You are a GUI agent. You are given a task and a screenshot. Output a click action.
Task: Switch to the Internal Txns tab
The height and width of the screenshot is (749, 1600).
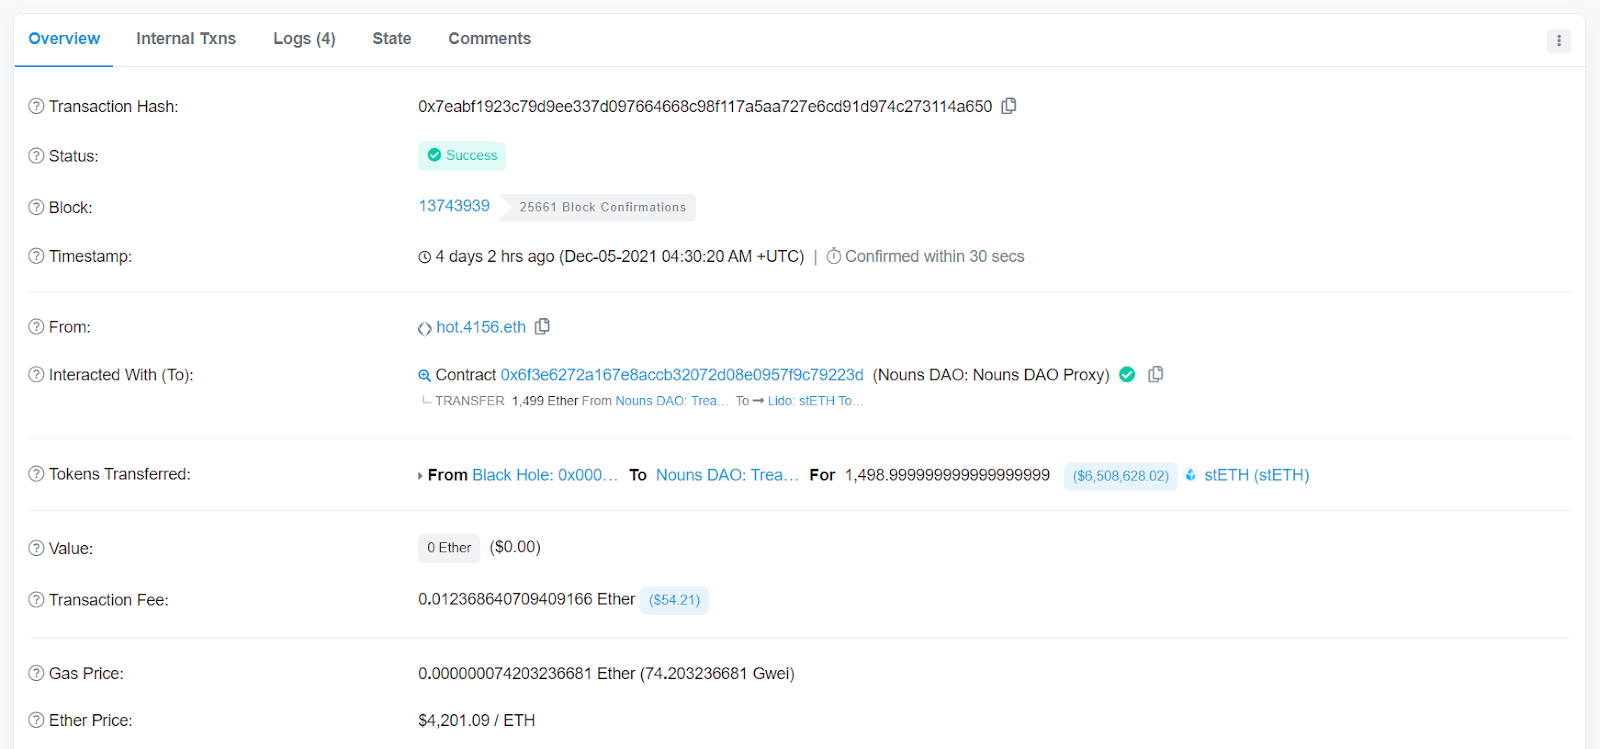click(x=186, y=39)
